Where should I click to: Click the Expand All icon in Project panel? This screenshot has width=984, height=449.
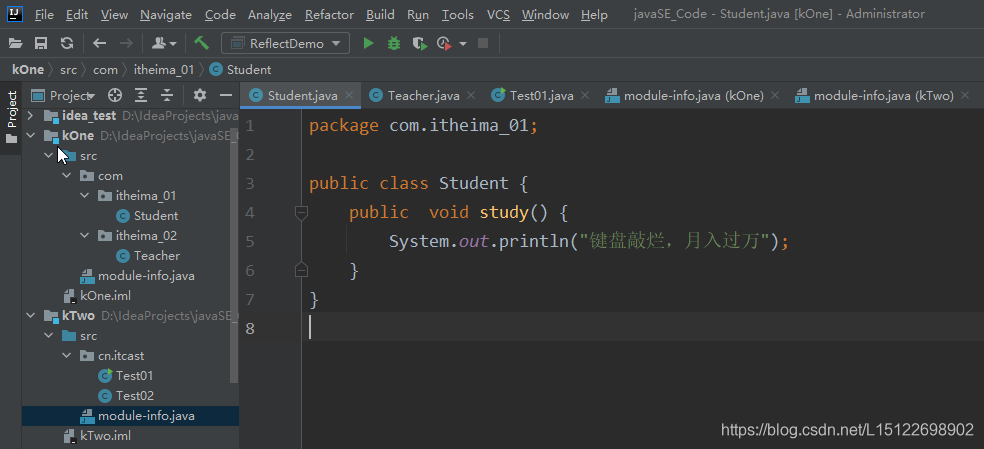coord(141,95)
